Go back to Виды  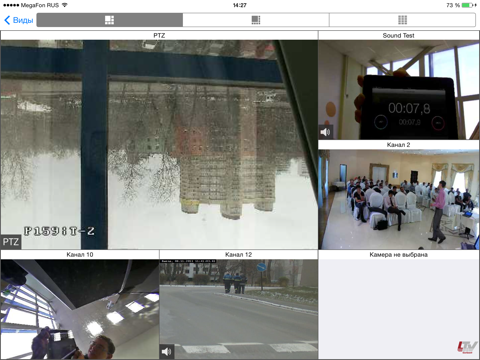click(x=19, y=20)
